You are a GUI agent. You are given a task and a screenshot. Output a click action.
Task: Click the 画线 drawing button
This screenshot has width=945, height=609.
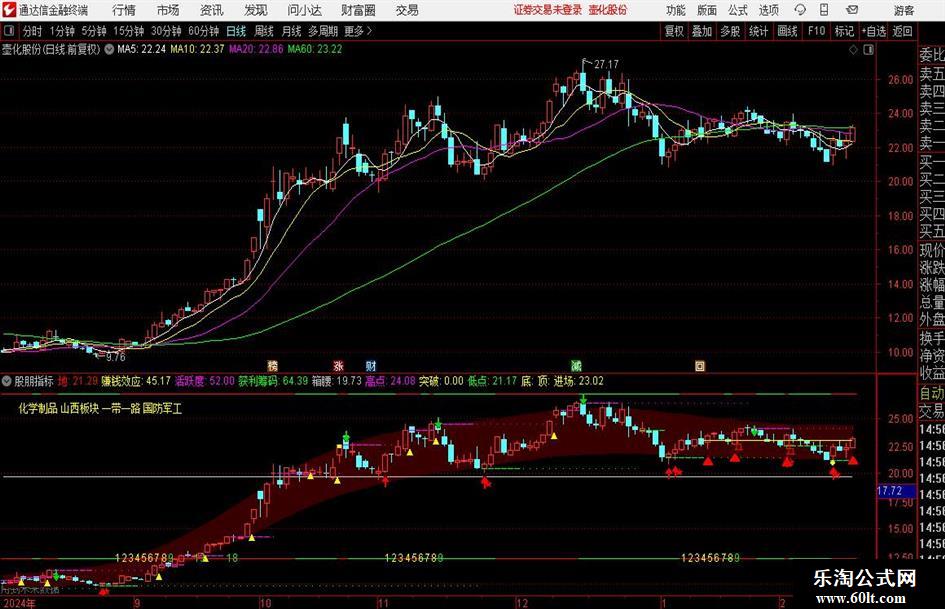(x=788, y=31)
